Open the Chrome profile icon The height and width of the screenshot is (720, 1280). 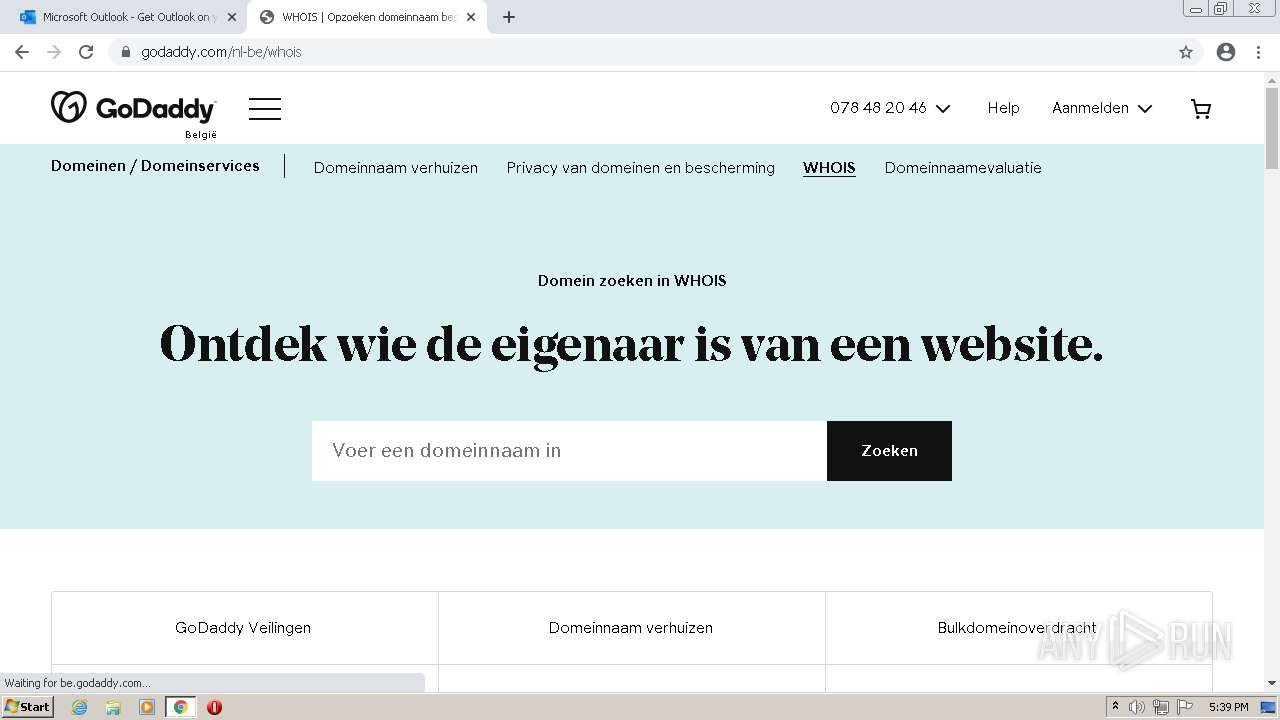(1226, 52)
